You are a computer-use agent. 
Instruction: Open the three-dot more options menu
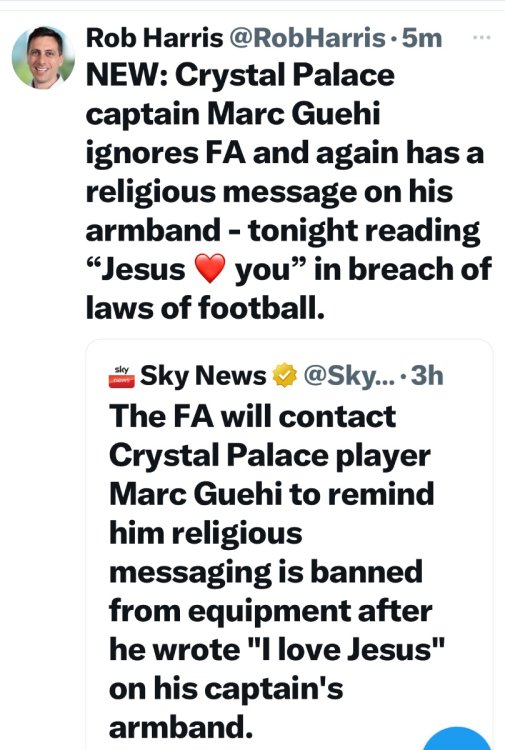[482, 37]
